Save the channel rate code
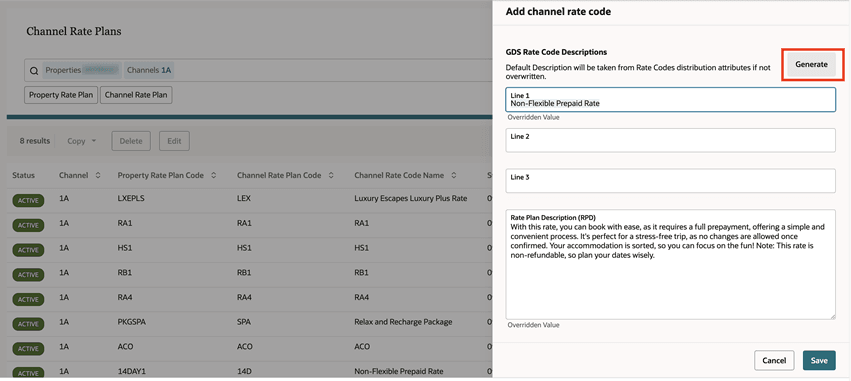Viewport: 851px width, 381px height. pyautogui.click(x=819, y=360)
